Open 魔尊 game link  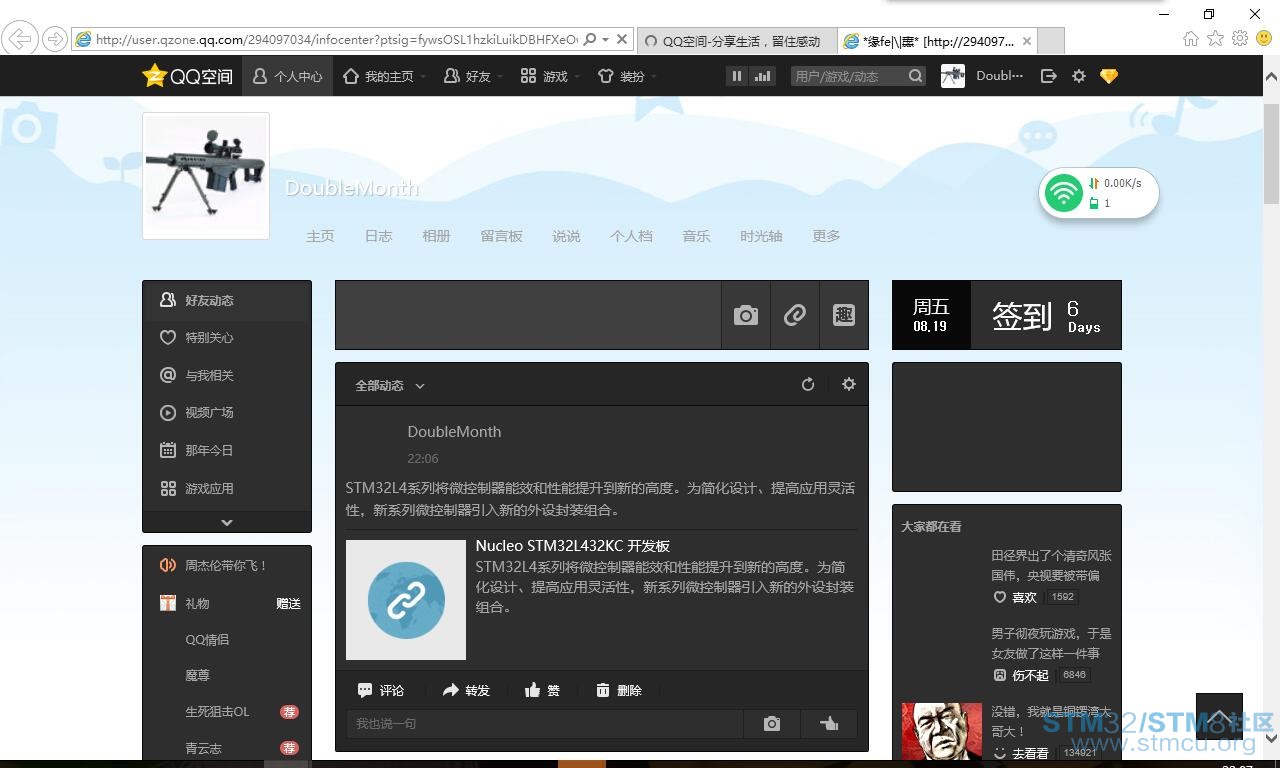[197, 676]
